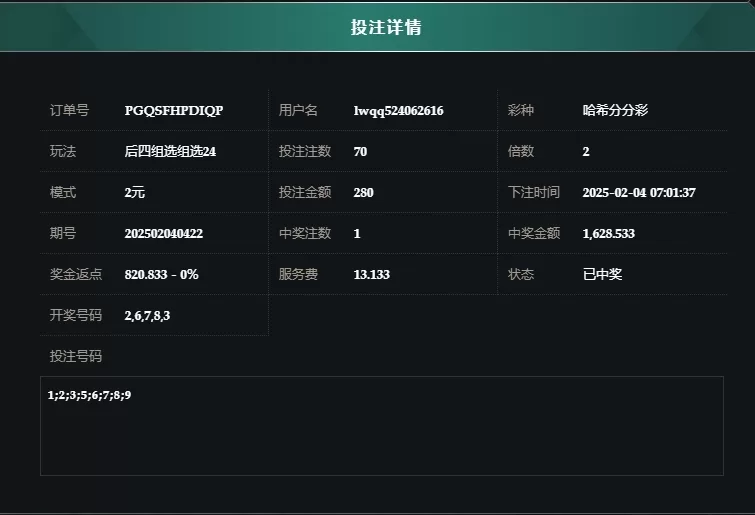Select the bet numbers 1;2;3;5;6;7;8;9
This screenshot has height=515, width=755.
point(89,395)
